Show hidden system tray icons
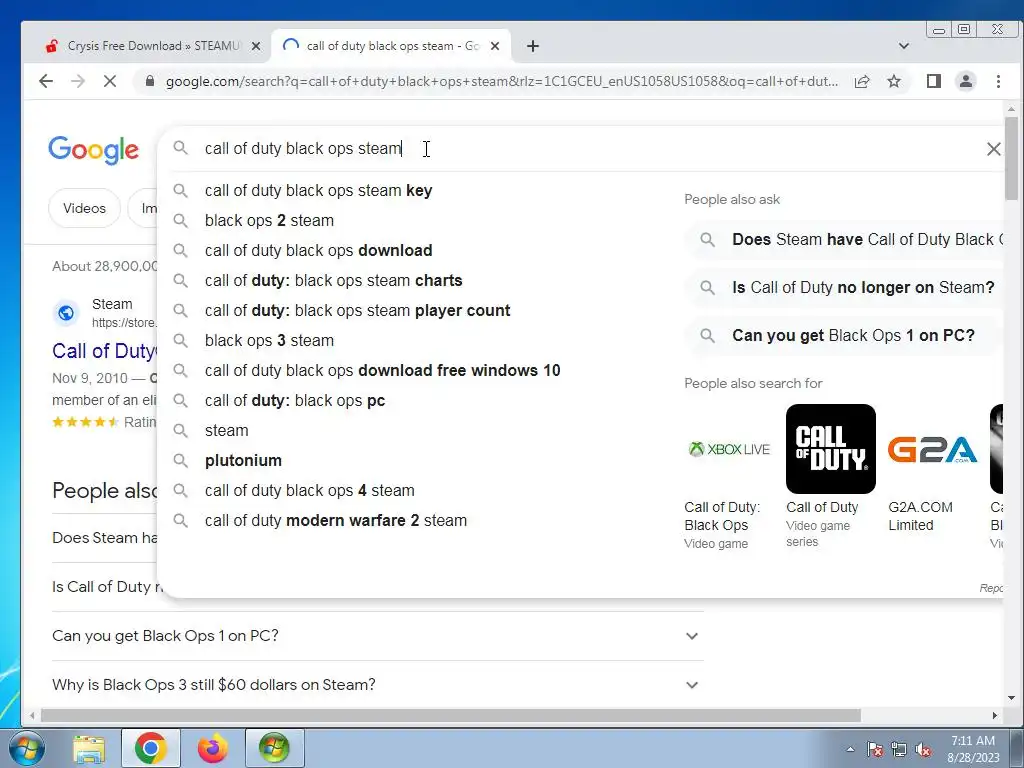 pyautogui.click(x=850, y=749)
